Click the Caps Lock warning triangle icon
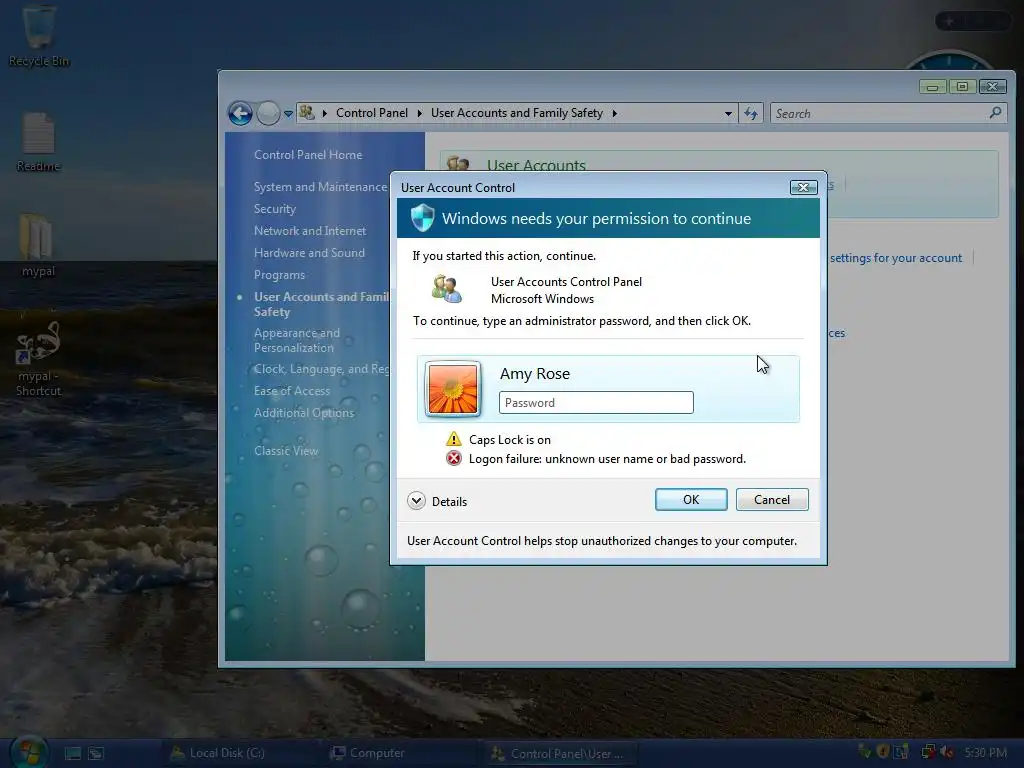1024x768 pixels. (x=453, y=439)
